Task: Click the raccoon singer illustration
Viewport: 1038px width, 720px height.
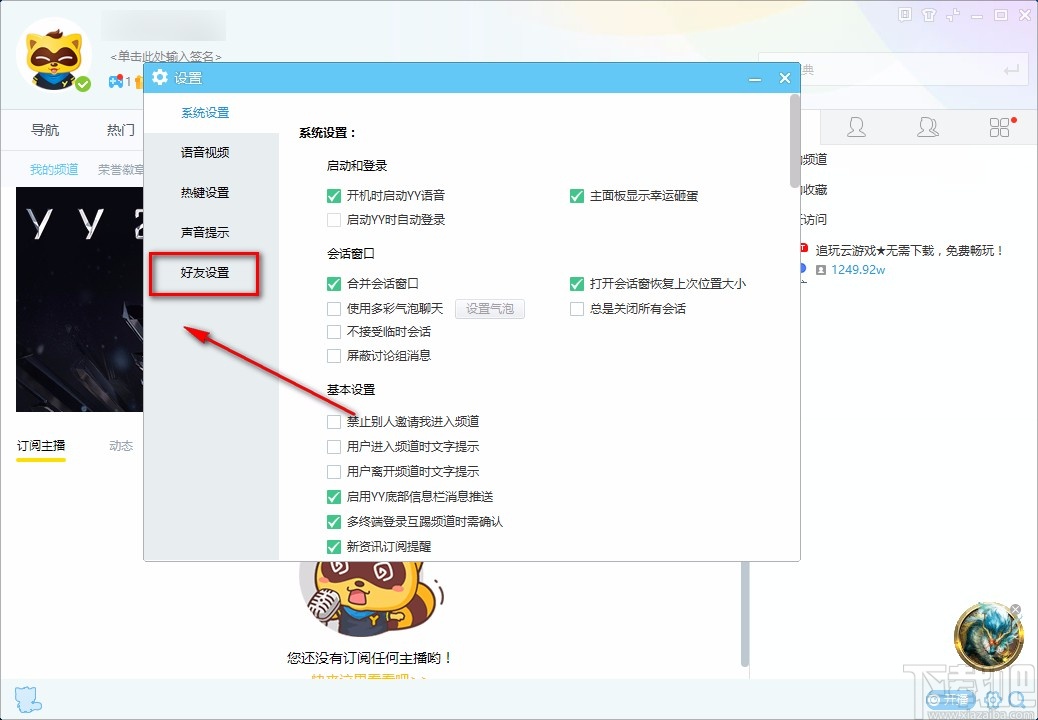Action: coord(372,598)
